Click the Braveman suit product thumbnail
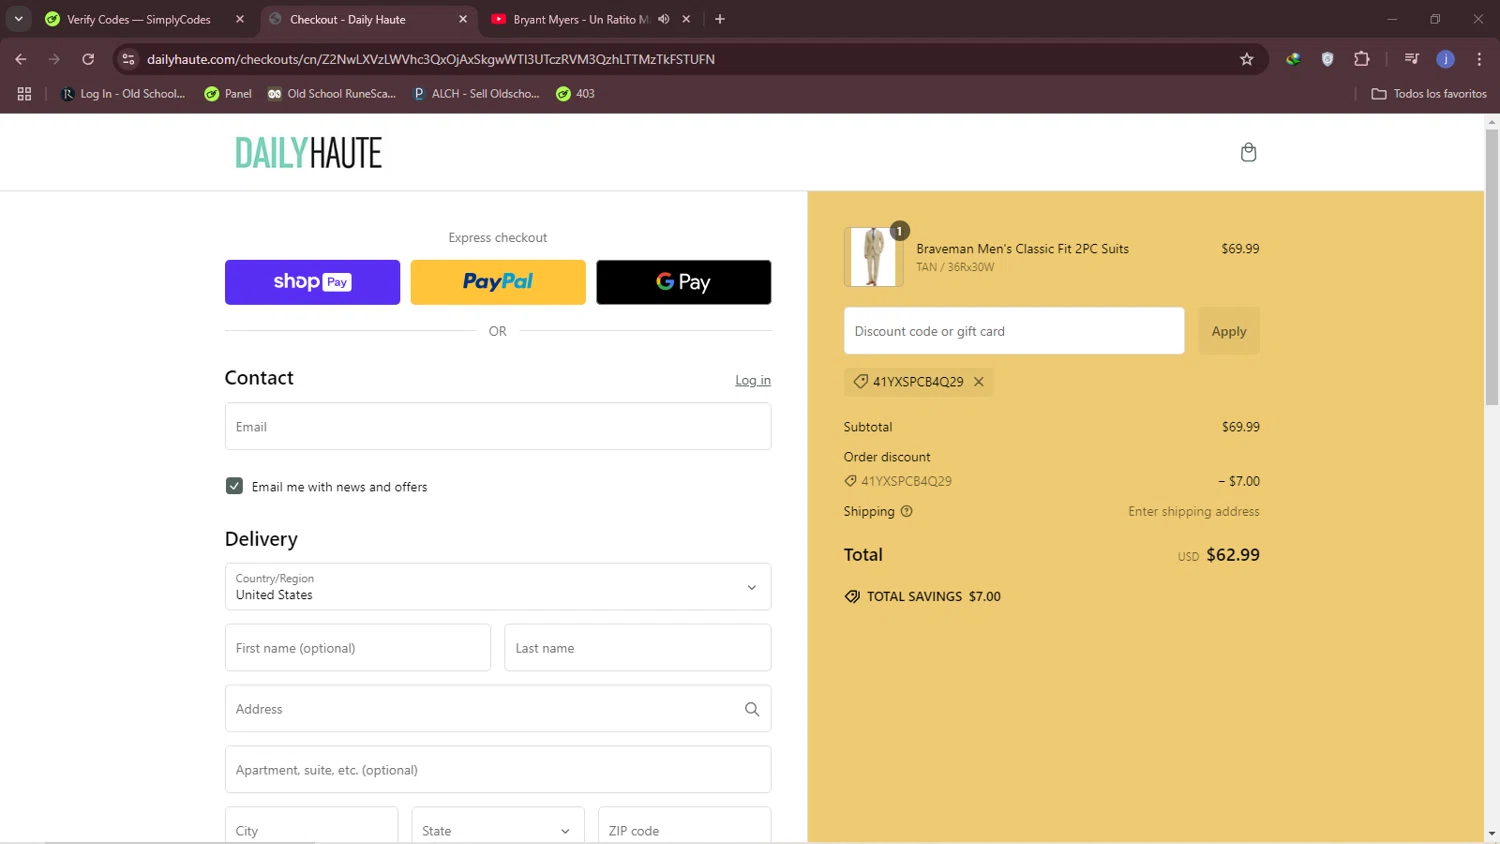The image size is (1500, 844). coord(873,257)
